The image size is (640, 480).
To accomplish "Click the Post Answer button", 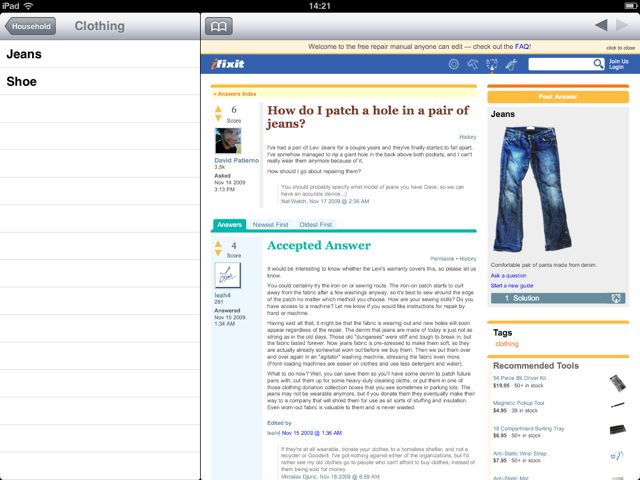I will [x=558, y=97].
